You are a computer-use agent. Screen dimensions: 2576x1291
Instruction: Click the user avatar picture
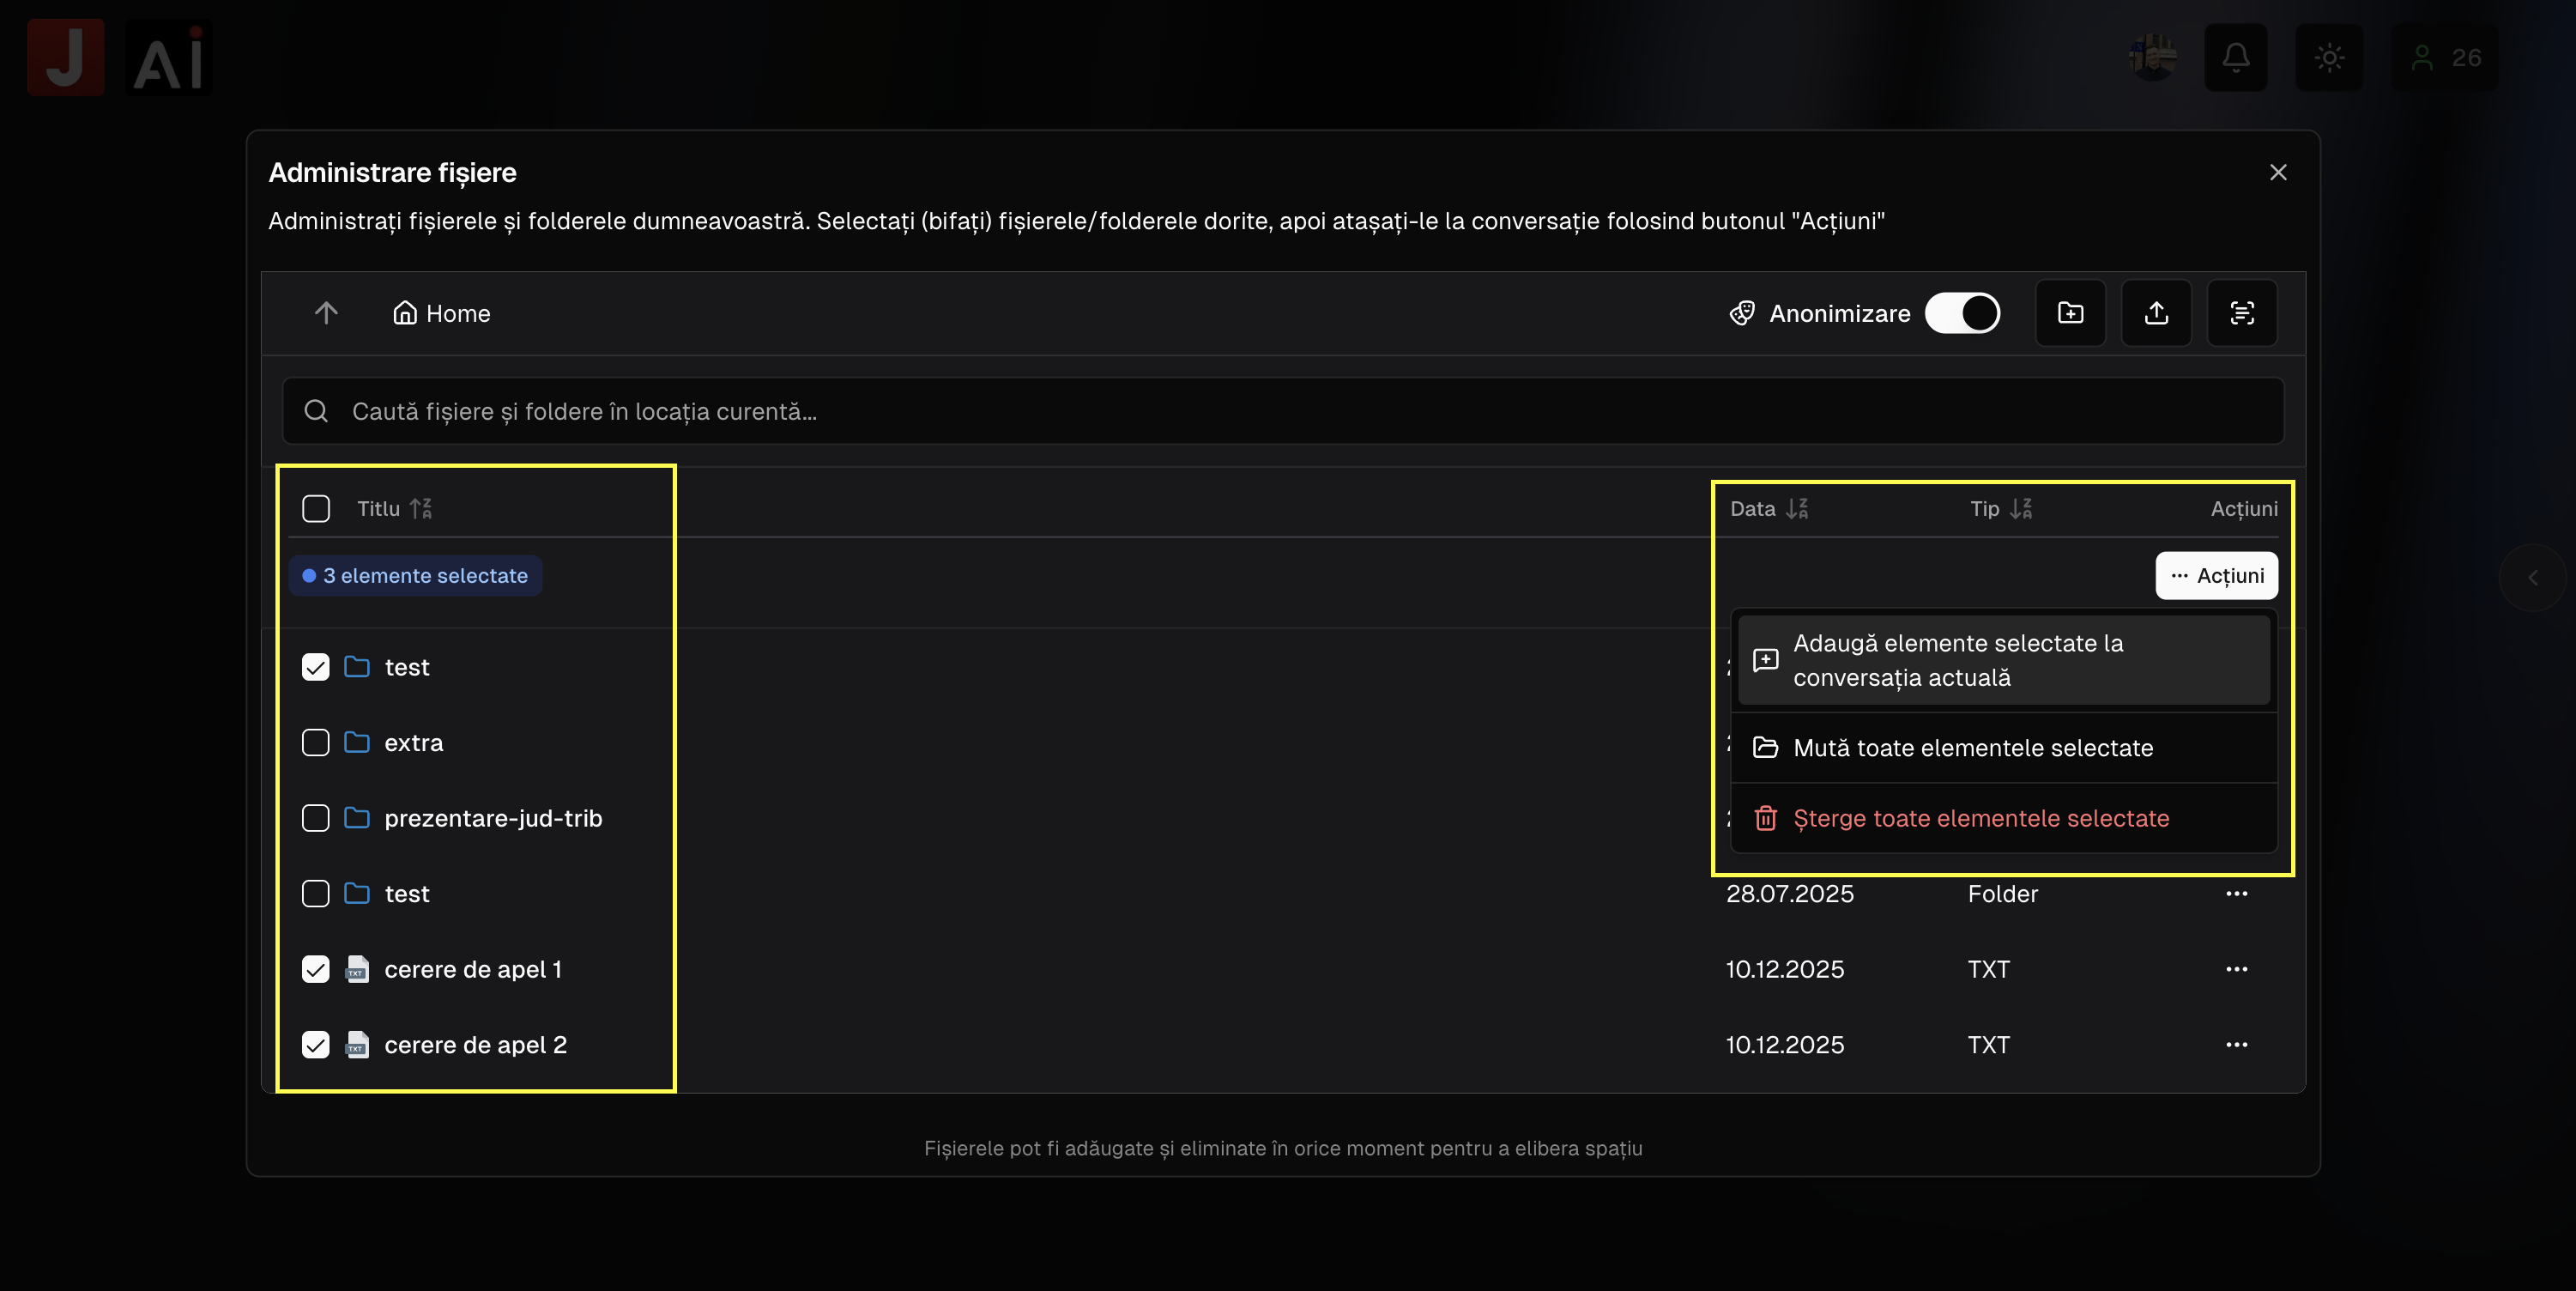tap(2153, 58)
